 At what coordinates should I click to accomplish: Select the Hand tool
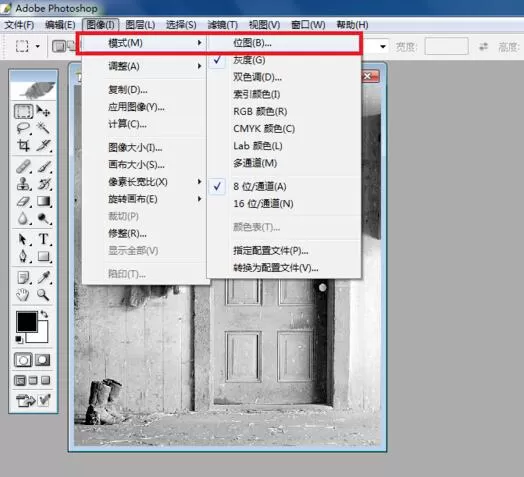pyautogui.click(x=23, y=295)
